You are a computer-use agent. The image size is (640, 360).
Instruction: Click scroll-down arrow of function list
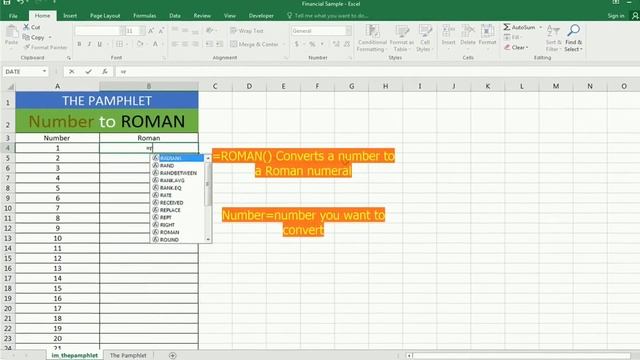click(208, 240)
